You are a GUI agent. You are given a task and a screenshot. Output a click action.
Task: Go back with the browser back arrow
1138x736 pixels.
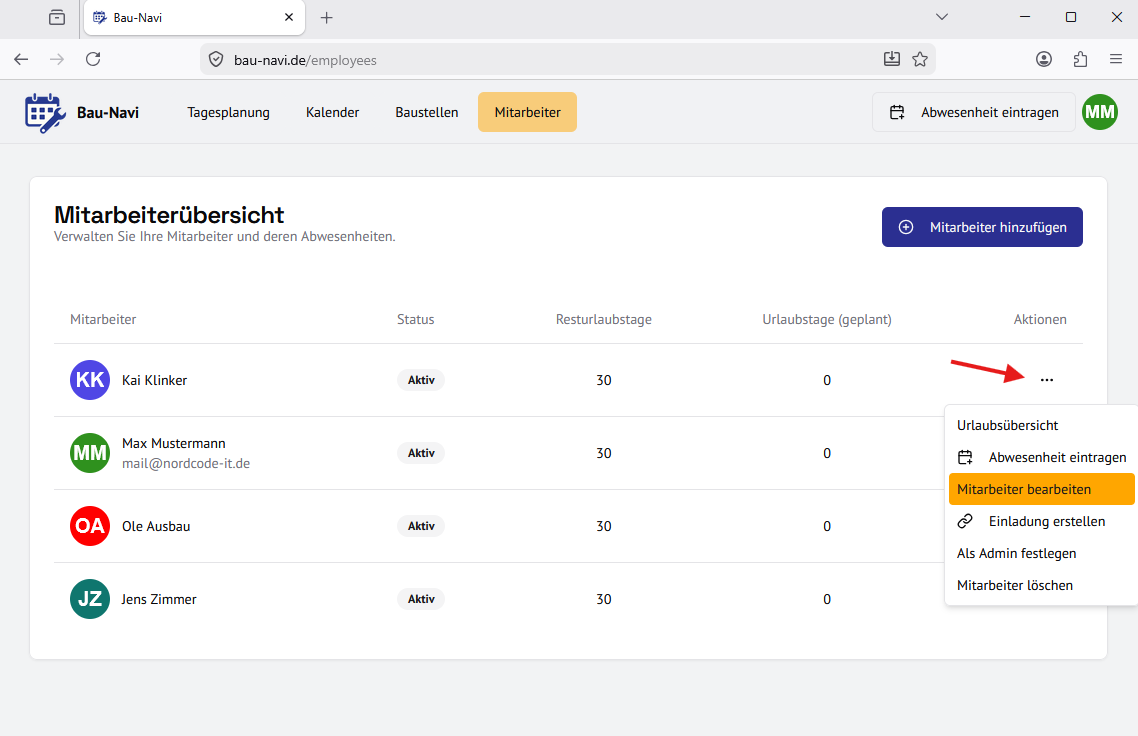point(21,60)
